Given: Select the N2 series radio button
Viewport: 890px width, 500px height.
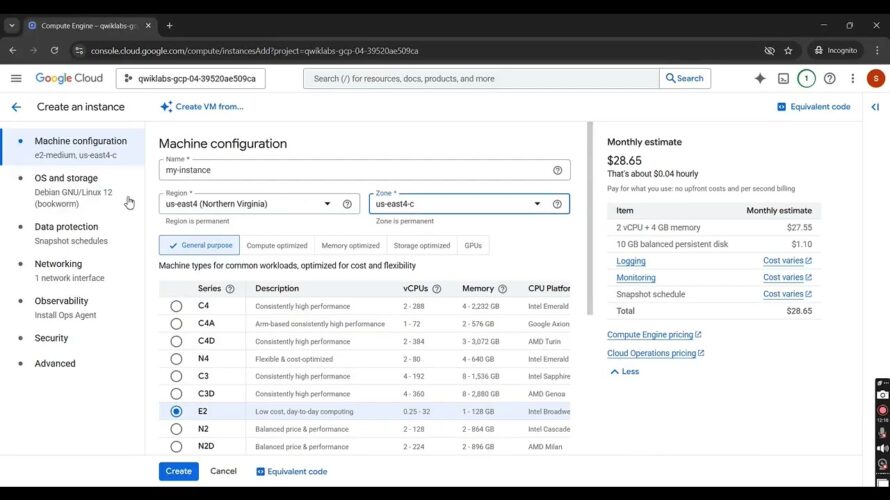Looking at the screenshot, I should point(176,429).
